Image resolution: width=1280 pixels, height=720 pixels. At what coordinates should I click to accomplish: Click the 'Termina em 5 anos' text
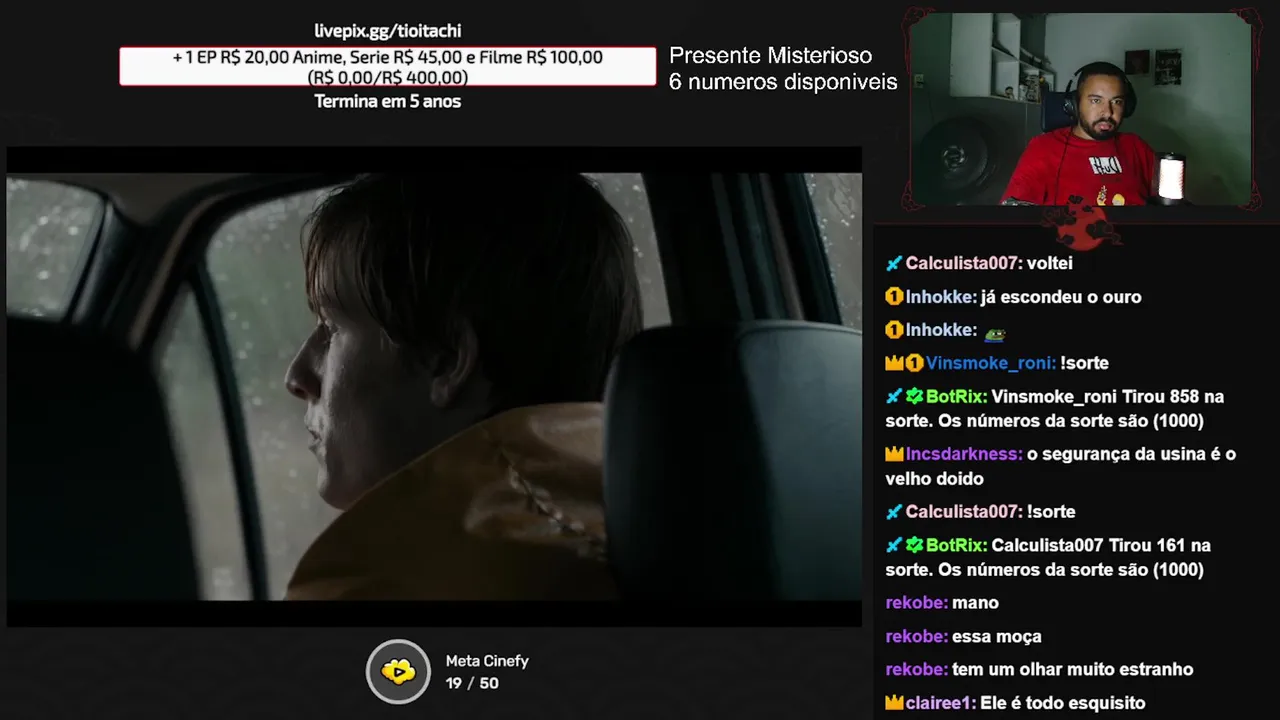coord(388,101)
